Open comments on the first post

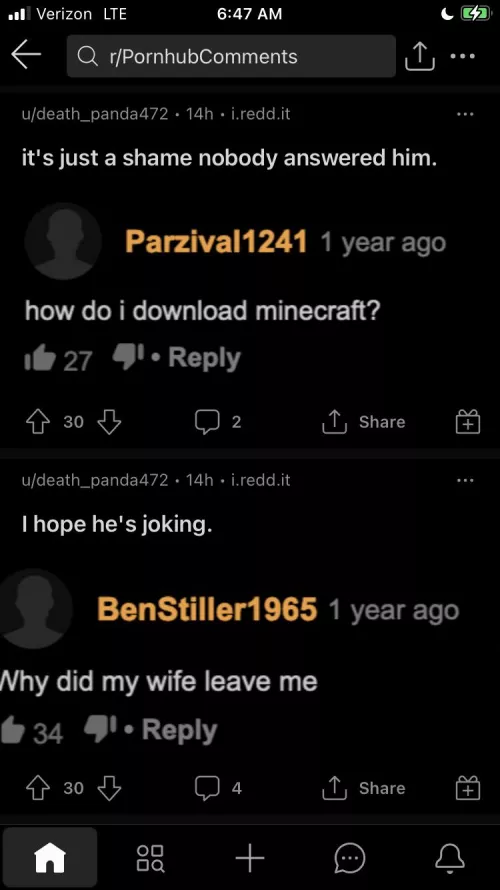click(x=218, y=422)
